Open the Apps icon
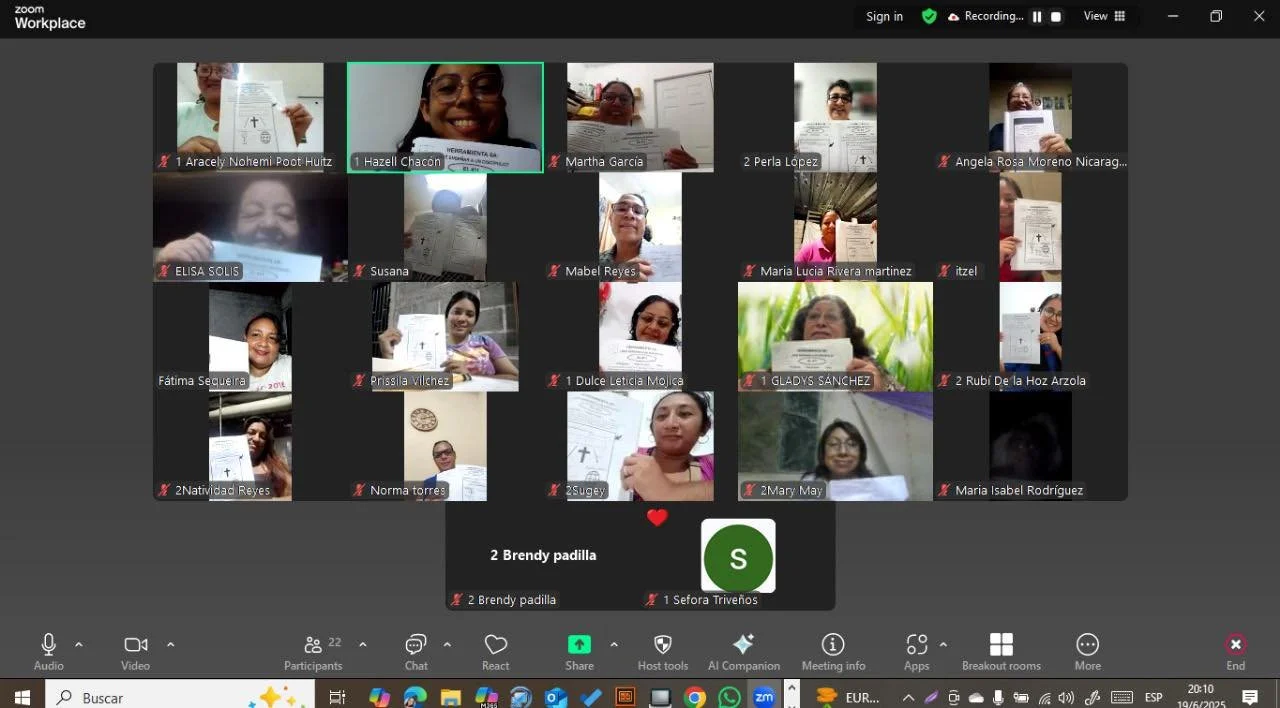This screenshot has width=1280, height=708. tap(916, 645)
